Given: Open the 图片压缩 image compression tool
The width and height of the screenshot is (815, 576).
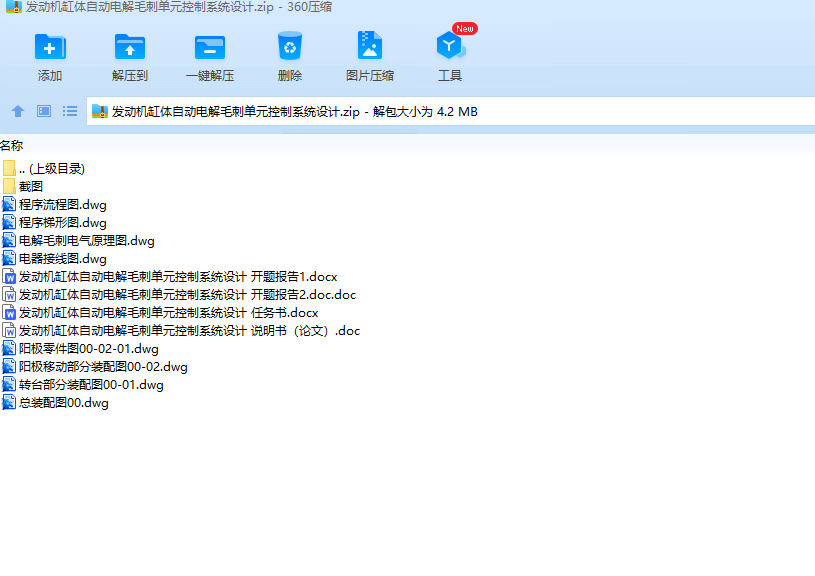Looking at the screenshot, I should [370, 46].
